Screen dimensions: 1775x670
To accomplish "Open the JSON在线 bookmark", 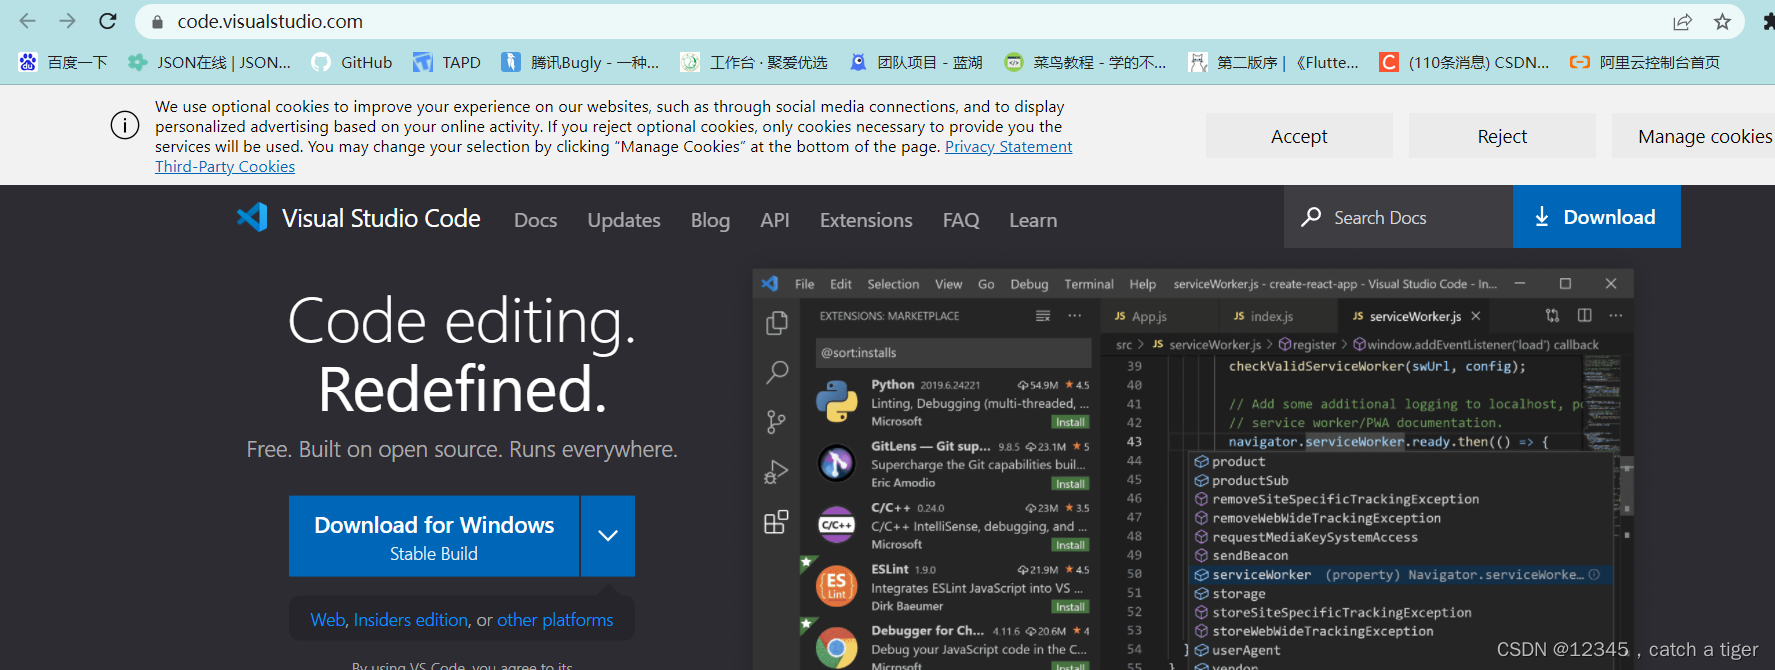I will coord(209,62).
